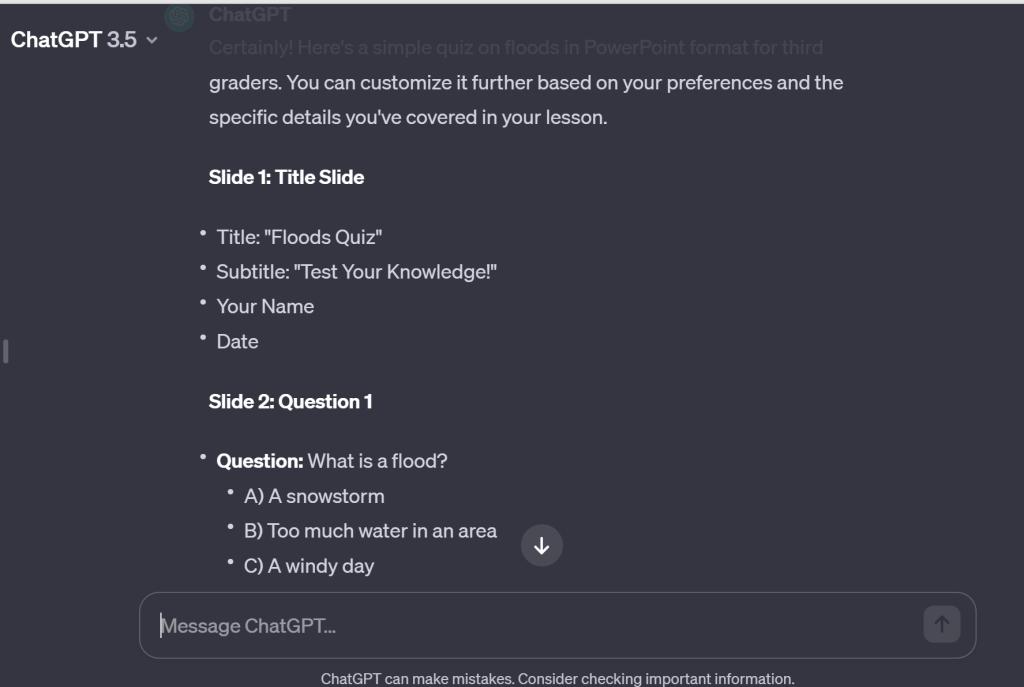
Task: Click the 'Subtitle: "Test Your Knowledge!"' bullet
Action: (356, 272)
